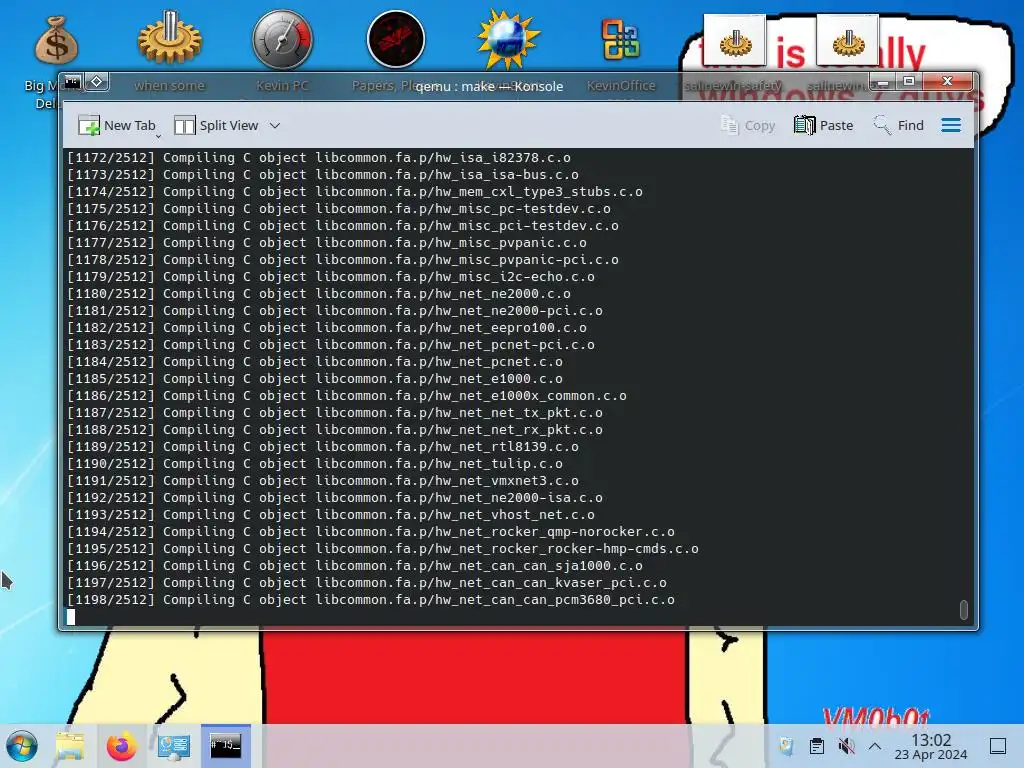This screenshot has height=768, width=1024.
Task: Open the system settings taskbar icon
Action: tap(174, 746)
